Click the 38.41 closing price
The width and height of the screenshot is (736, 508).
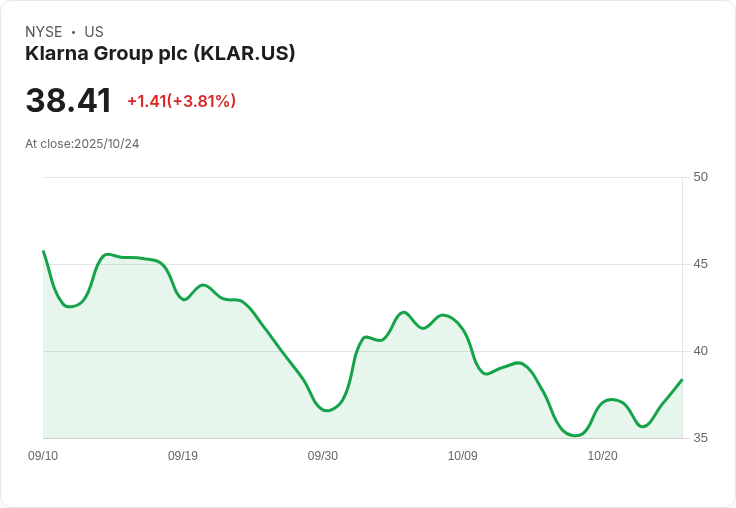pos(68,100)
